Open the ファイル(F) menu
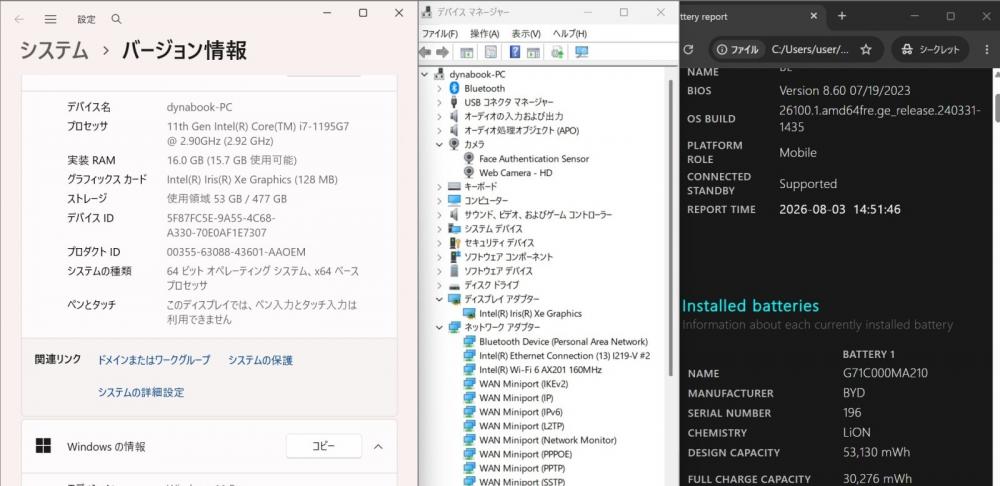The height and width of the screenshot is (486, 1000). tap(440, 34)
